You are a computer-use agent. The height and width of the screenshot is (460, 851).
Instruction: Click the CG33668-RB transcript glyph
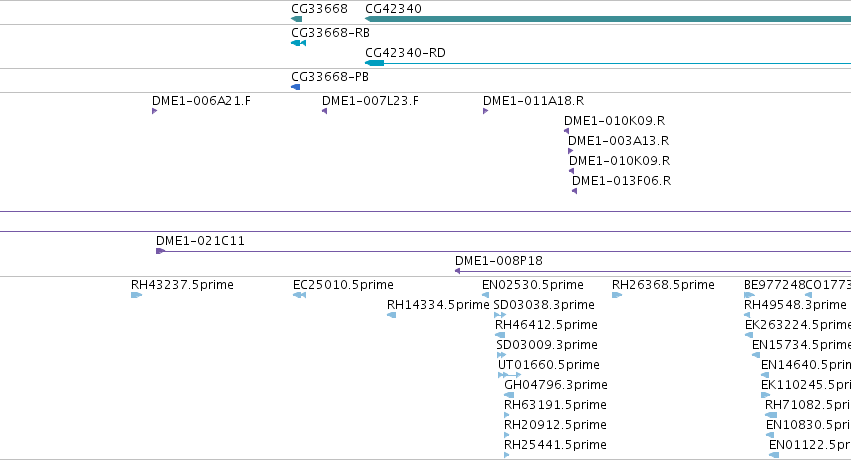(299, 43)
